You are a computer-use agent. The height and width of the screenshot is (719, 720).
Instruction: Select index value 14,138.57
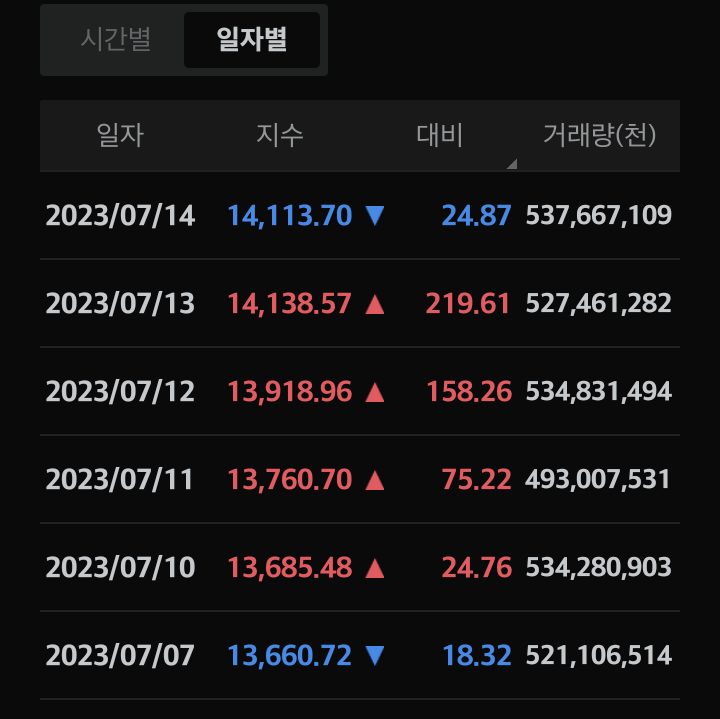290,303
